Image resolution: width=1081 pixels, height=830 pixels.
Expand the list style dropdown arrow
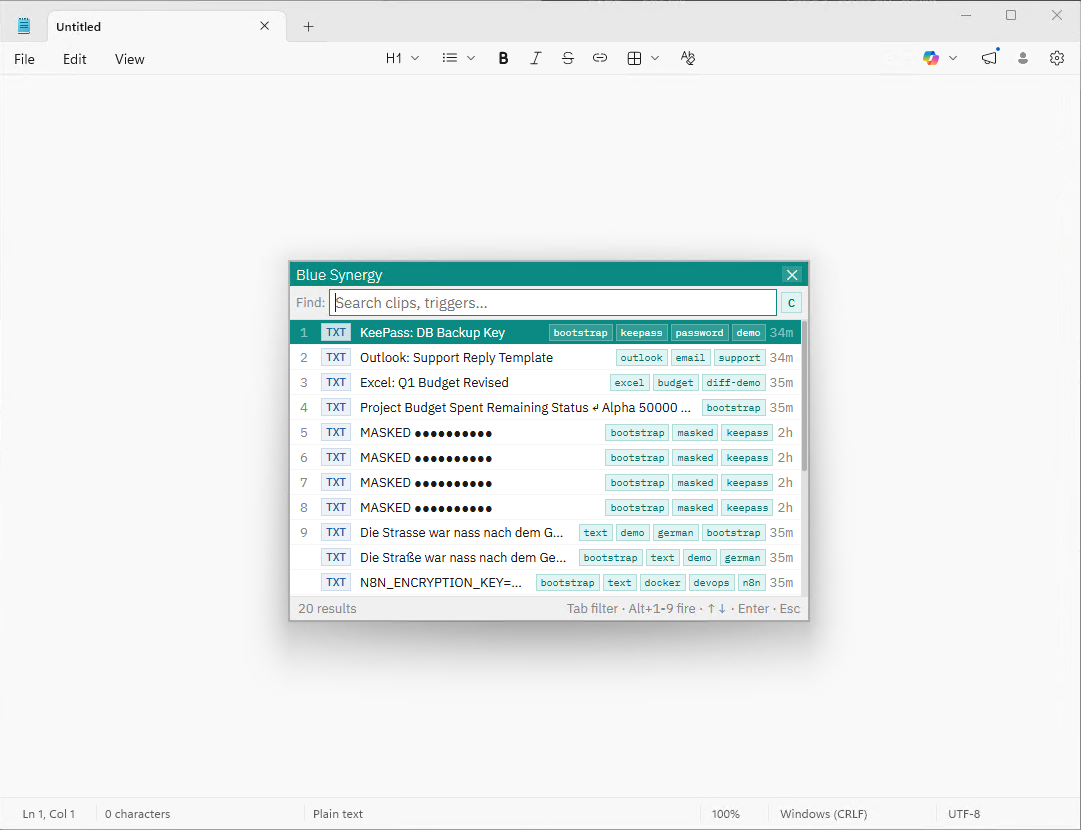click(471, 59)
